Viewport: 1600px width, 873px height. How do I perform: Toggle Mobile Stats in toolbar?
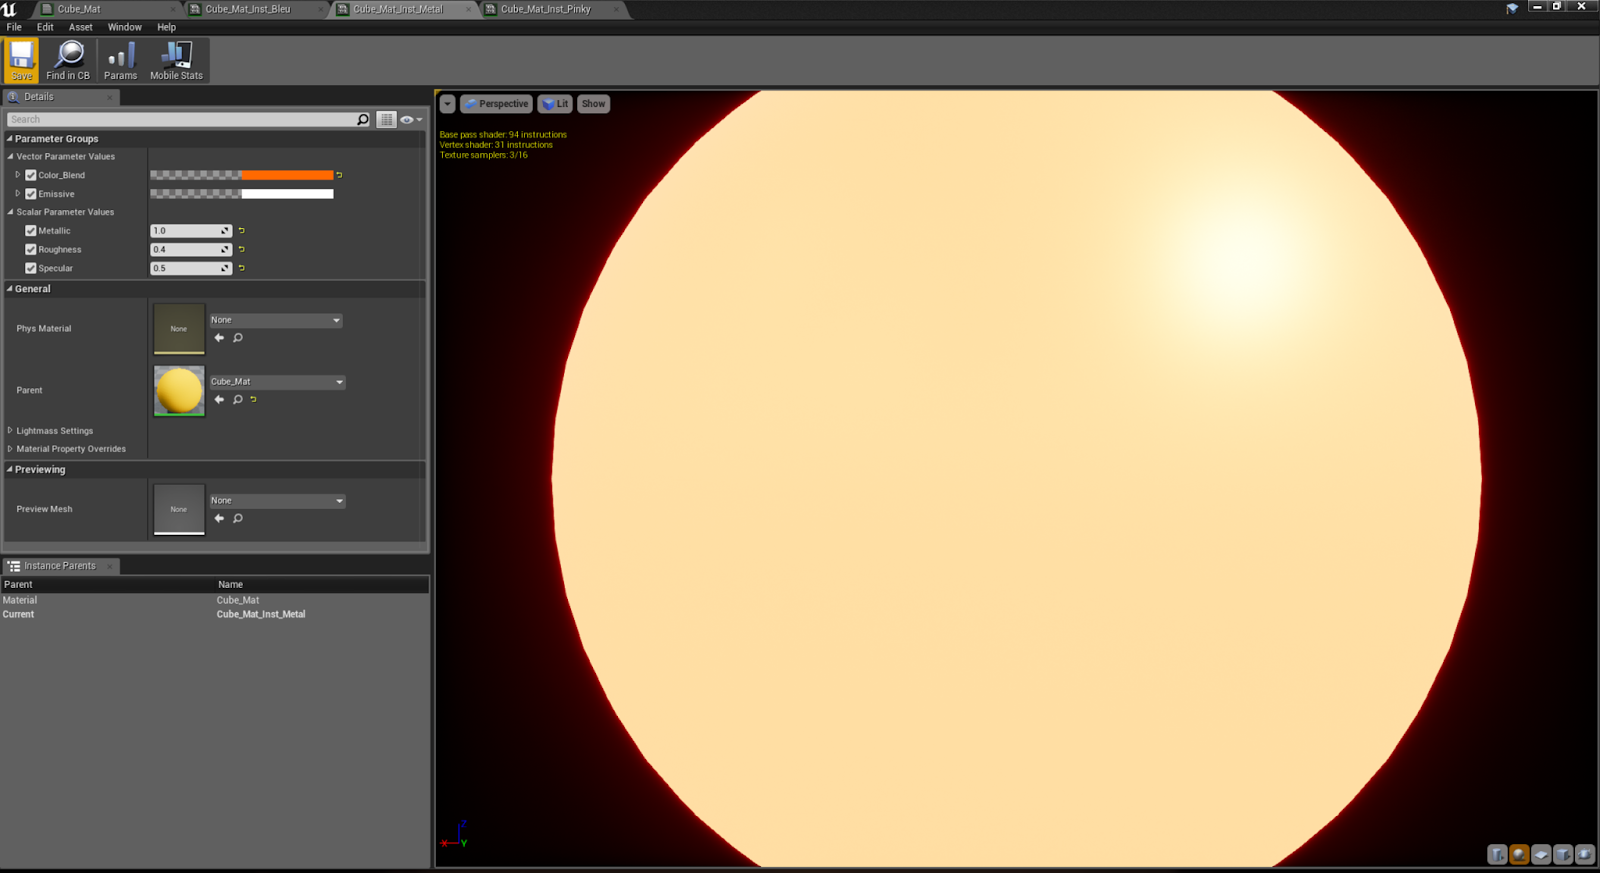pos(176,60)
